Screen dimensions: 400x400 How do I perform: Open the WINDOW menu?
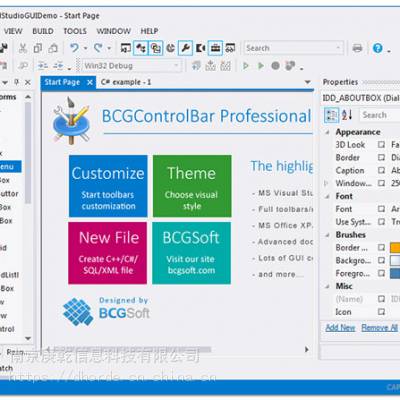click(x=113, y=31)
